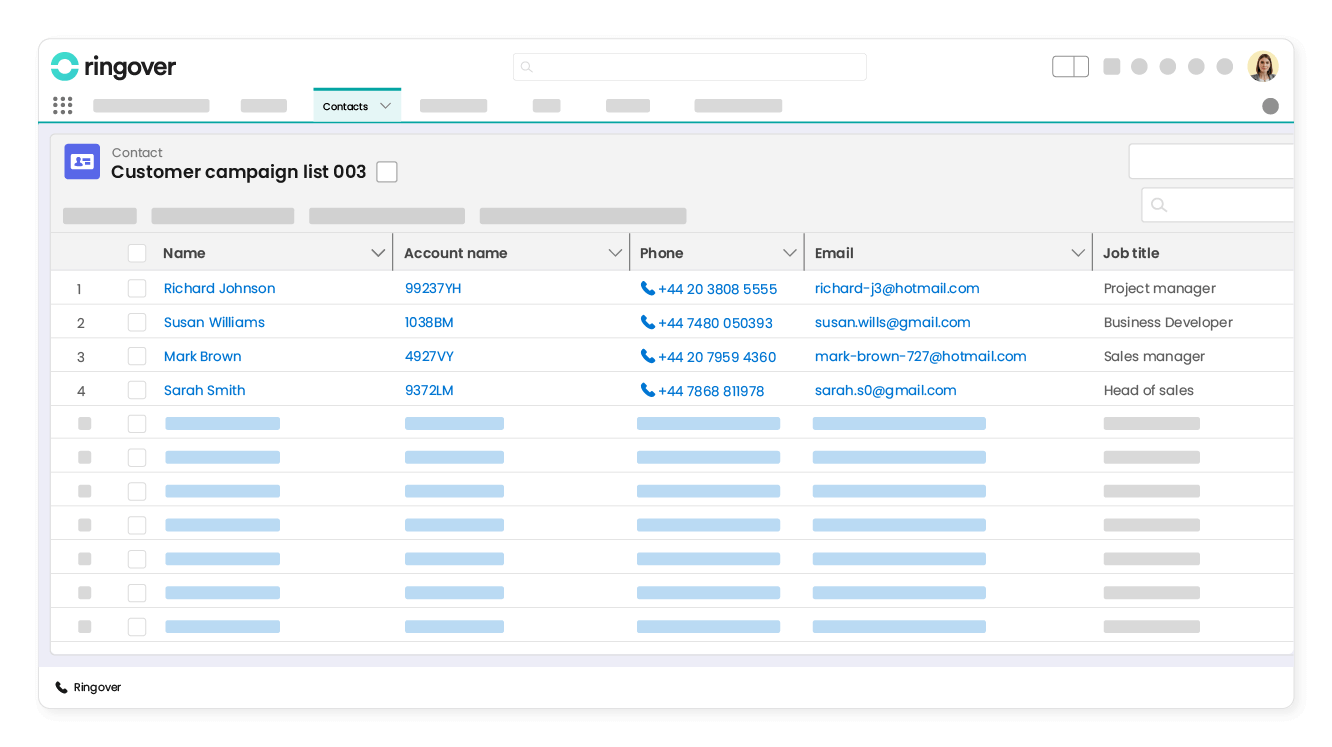Click the phone icon beside Sarah Smith's number
The width and height of the screenshot is (1332, 747).
(x=648, y=390)
